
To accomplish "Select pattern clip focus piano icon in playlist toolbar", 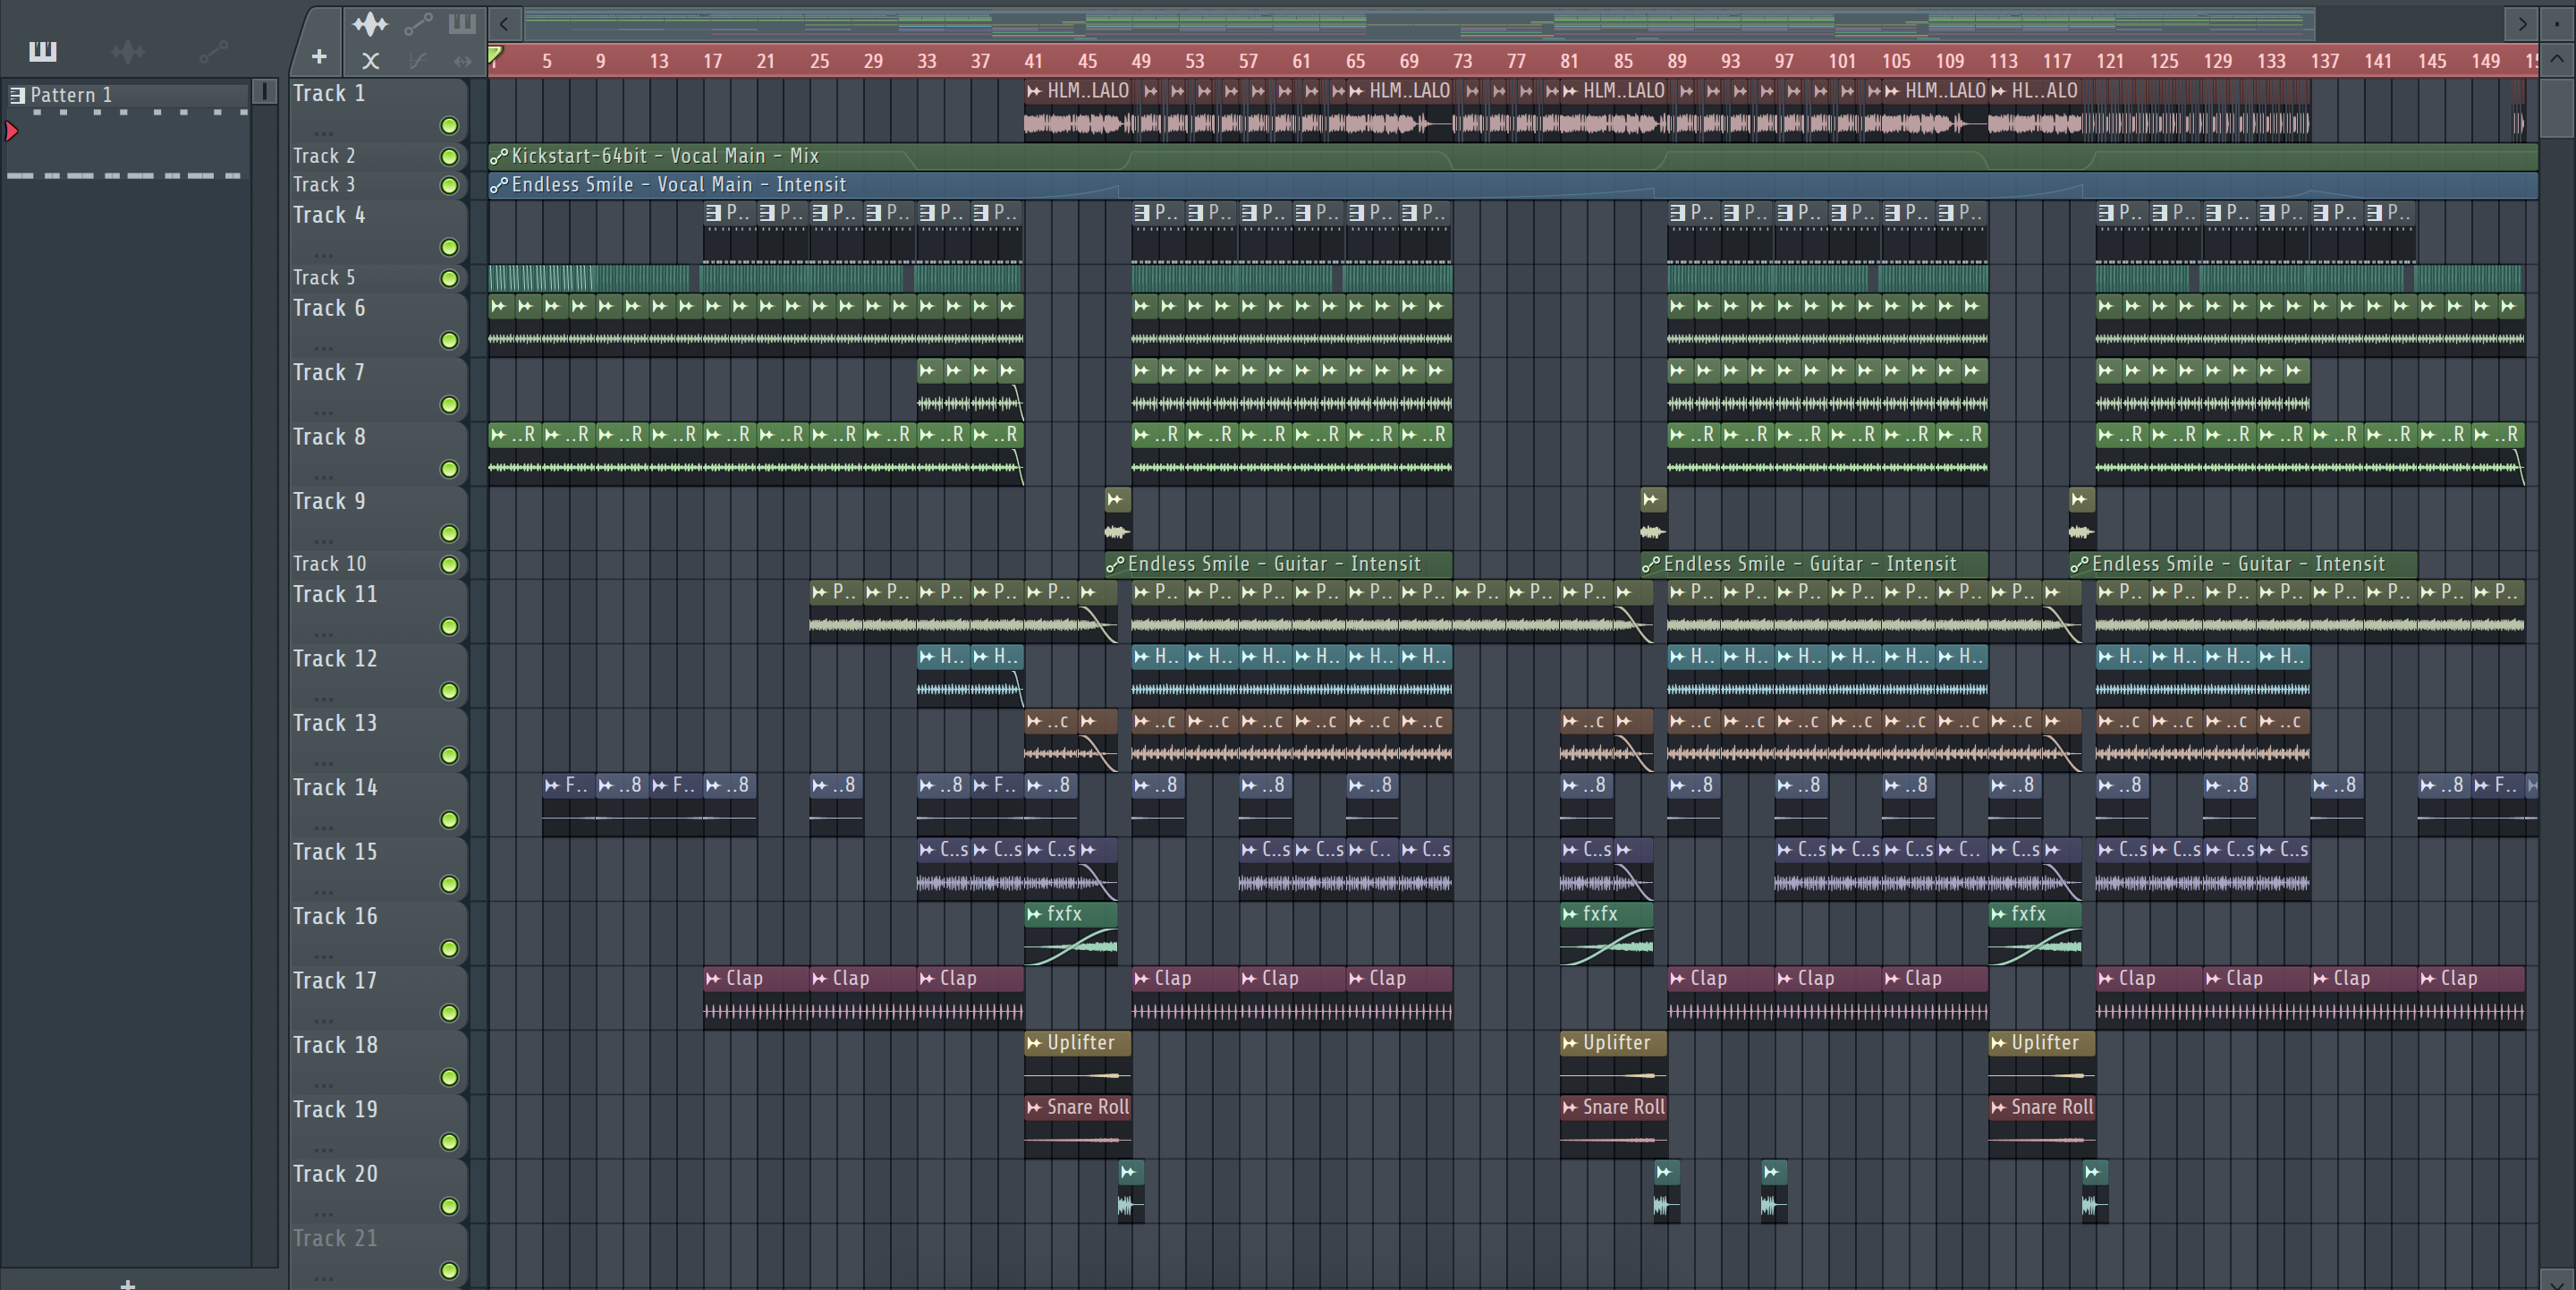I will [x=461, y=23].
